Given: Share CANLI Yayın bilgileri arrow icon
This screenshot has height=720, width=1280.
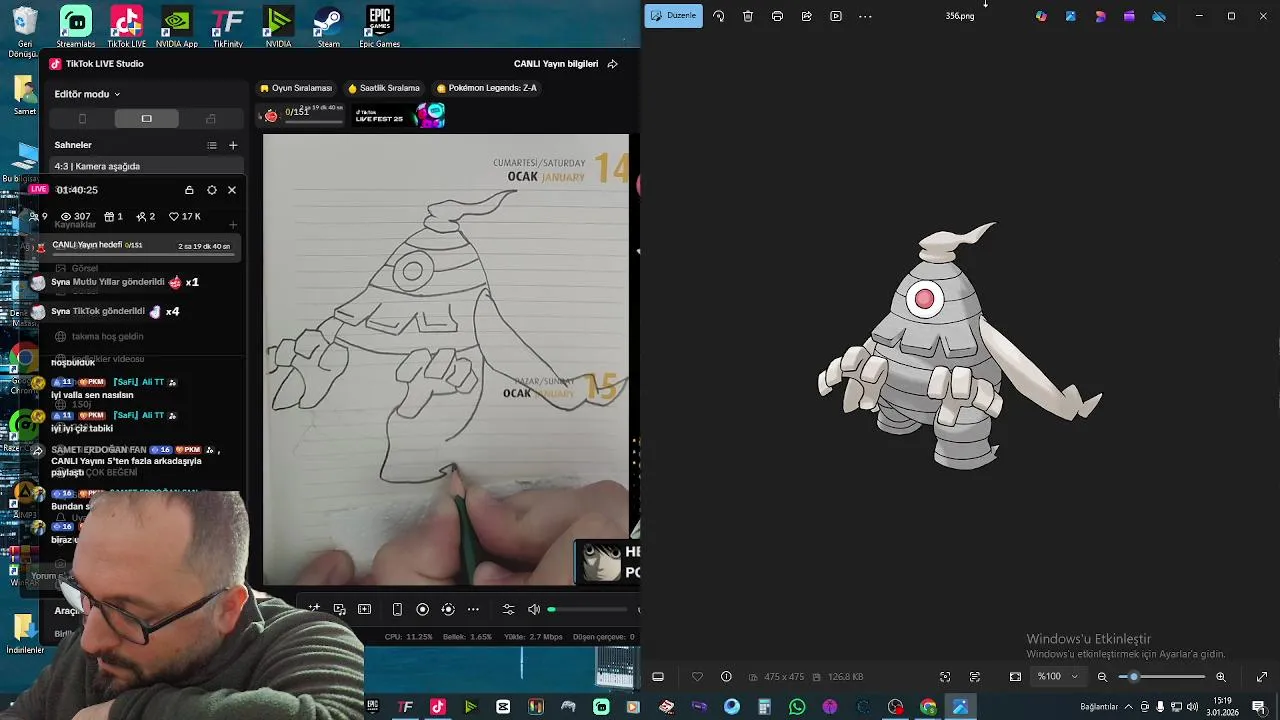Looking at the screenshot, I should tap(612, 64).
